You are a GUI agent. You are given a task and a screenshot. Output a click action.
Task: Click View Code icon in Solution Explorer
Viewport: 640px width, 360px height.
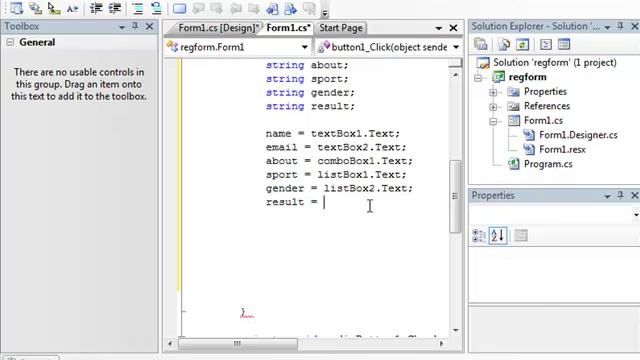pyautogui.click(x=546, y=44)
